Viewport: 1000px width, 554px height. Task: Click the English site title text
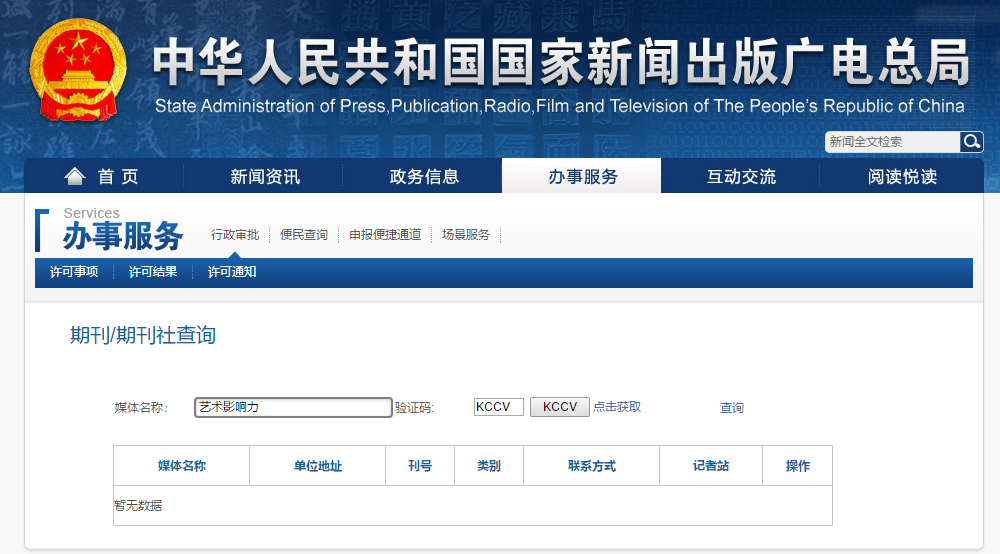pos(559,106)
